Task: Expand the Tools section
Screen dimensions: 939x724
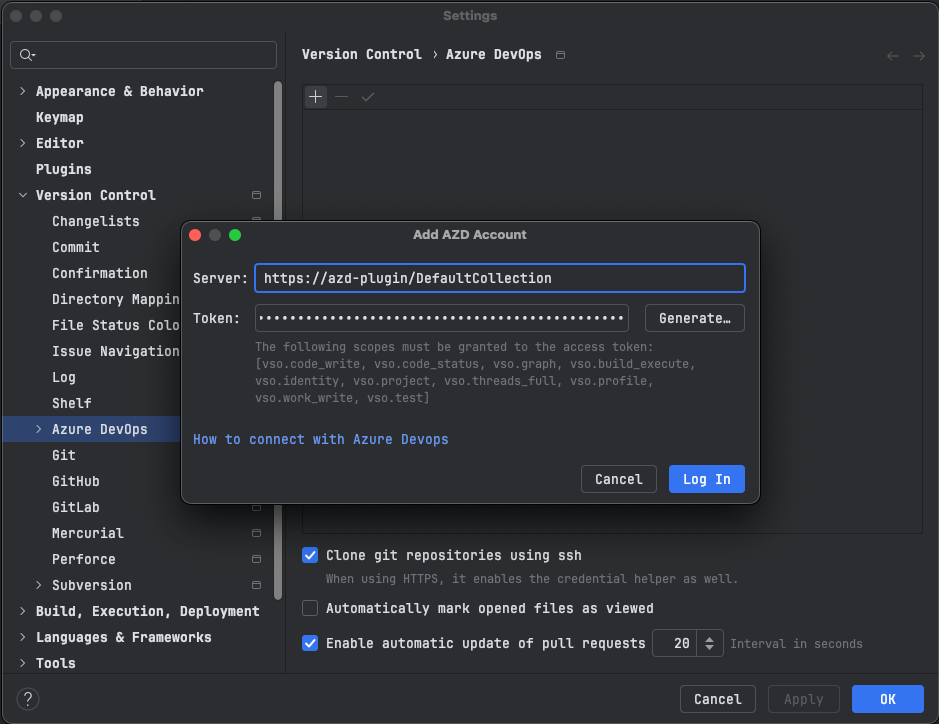Action: (23, 663)
